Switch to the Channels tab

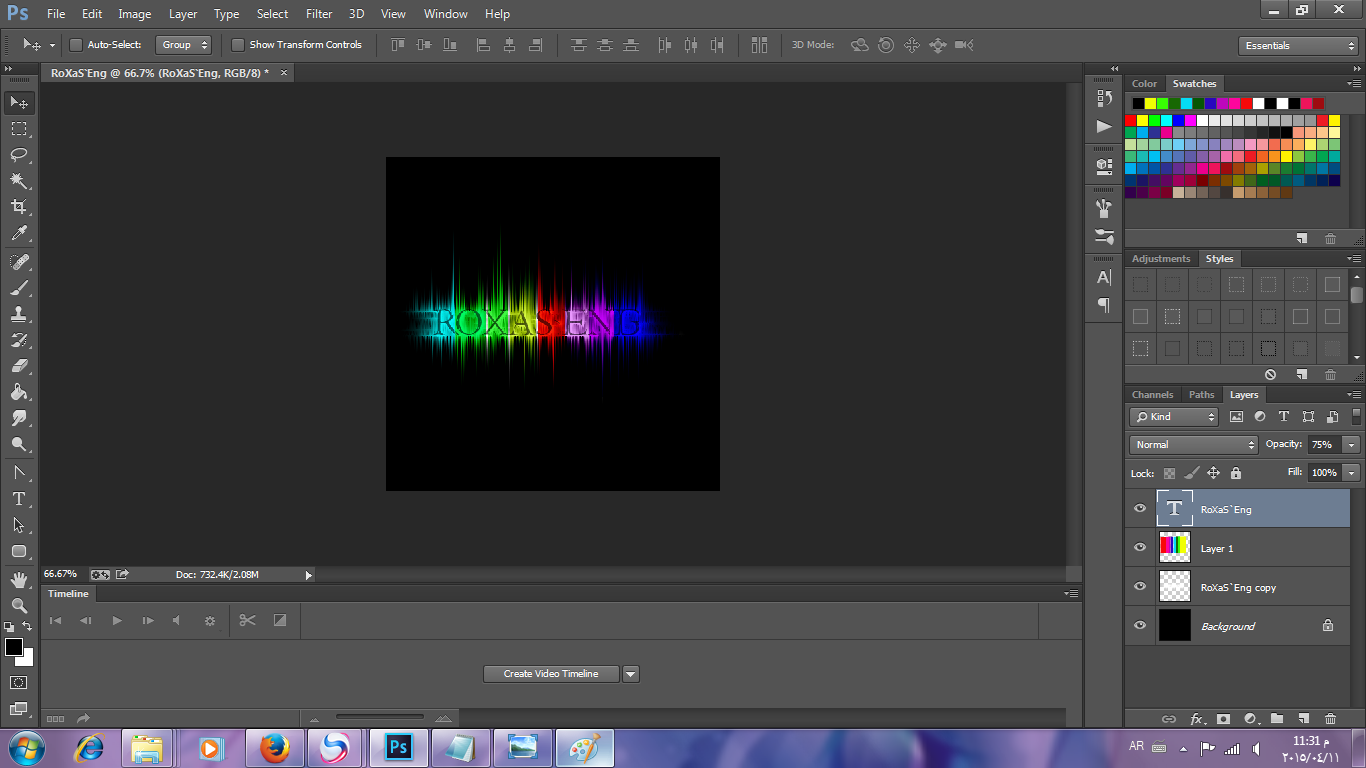tap(1152, 395)
